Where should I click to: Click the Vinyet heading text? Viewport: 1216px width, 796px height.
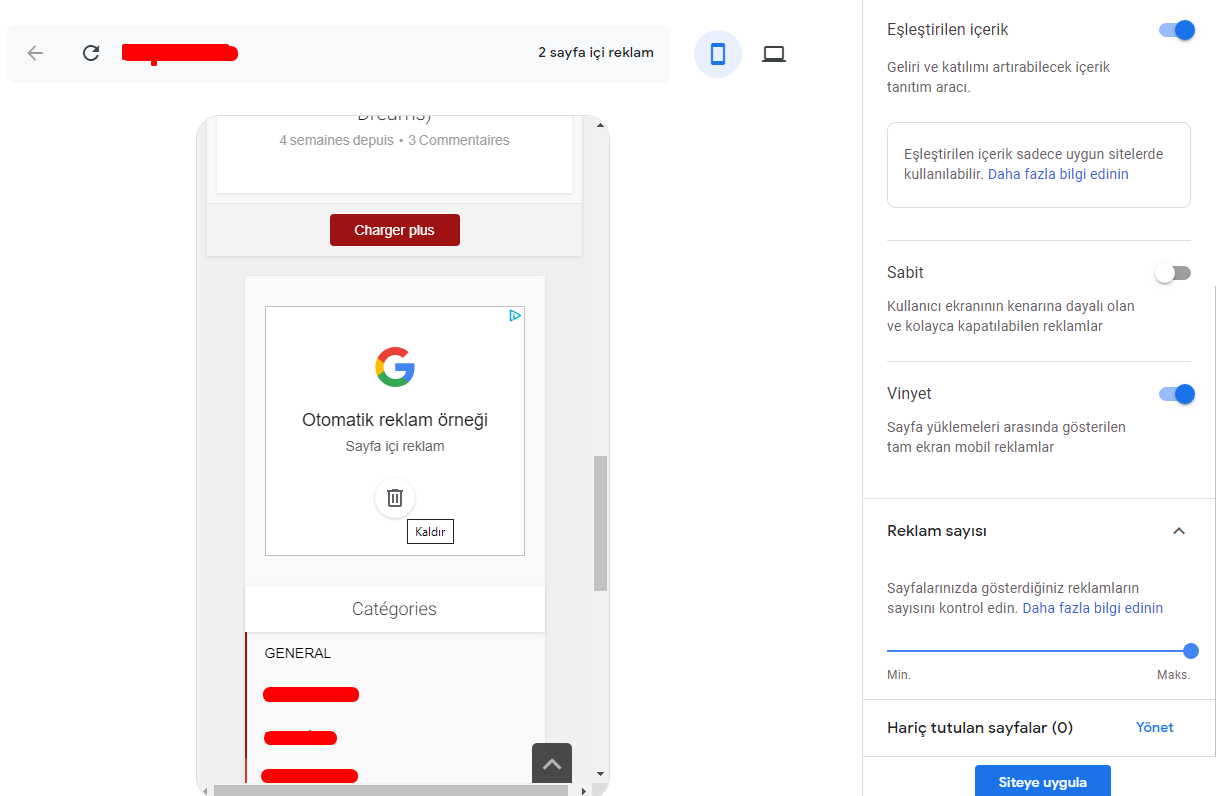point(909,393)
